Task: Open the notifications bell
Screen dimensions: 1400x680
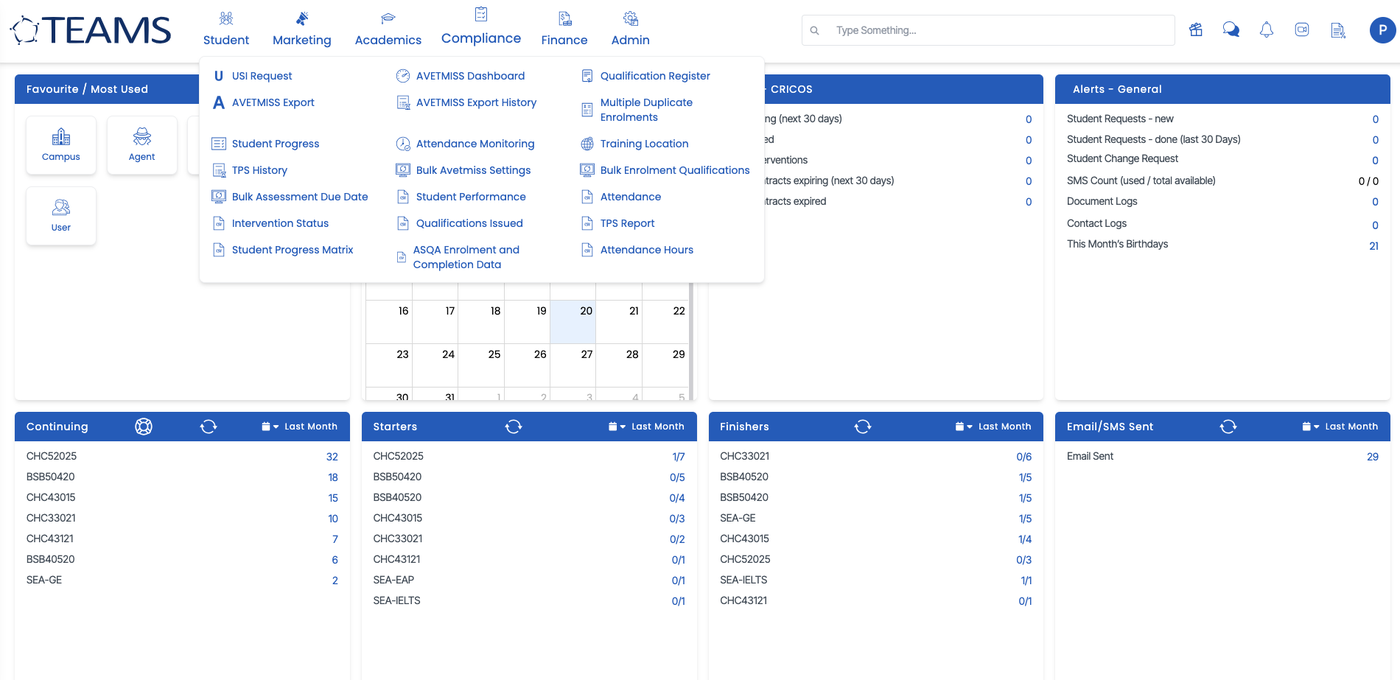Action: (1267, 30)
